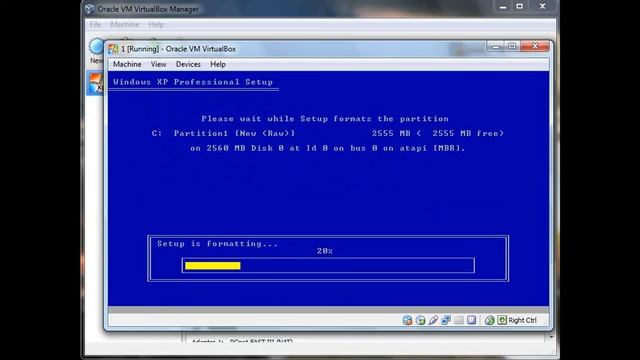Open the Devices menu in the VM window
The image size is (640, 360).
(x=188, y=64)
